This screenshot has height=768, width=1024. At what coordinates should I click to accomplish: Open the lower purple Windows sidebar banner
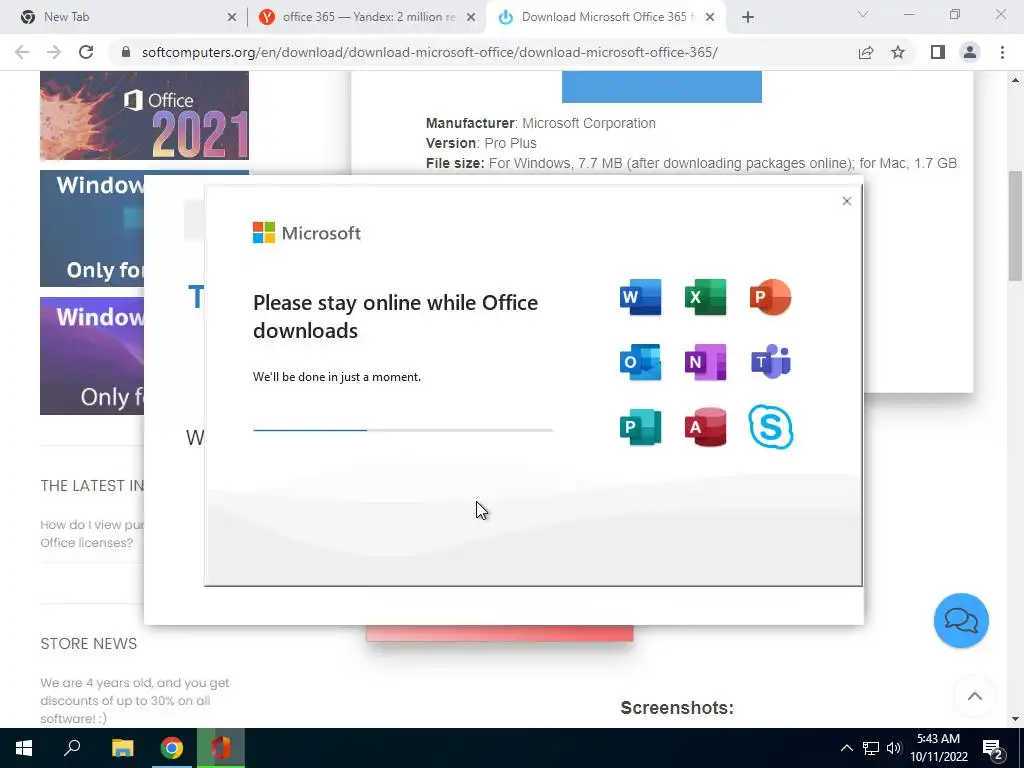tap(92, 356)
